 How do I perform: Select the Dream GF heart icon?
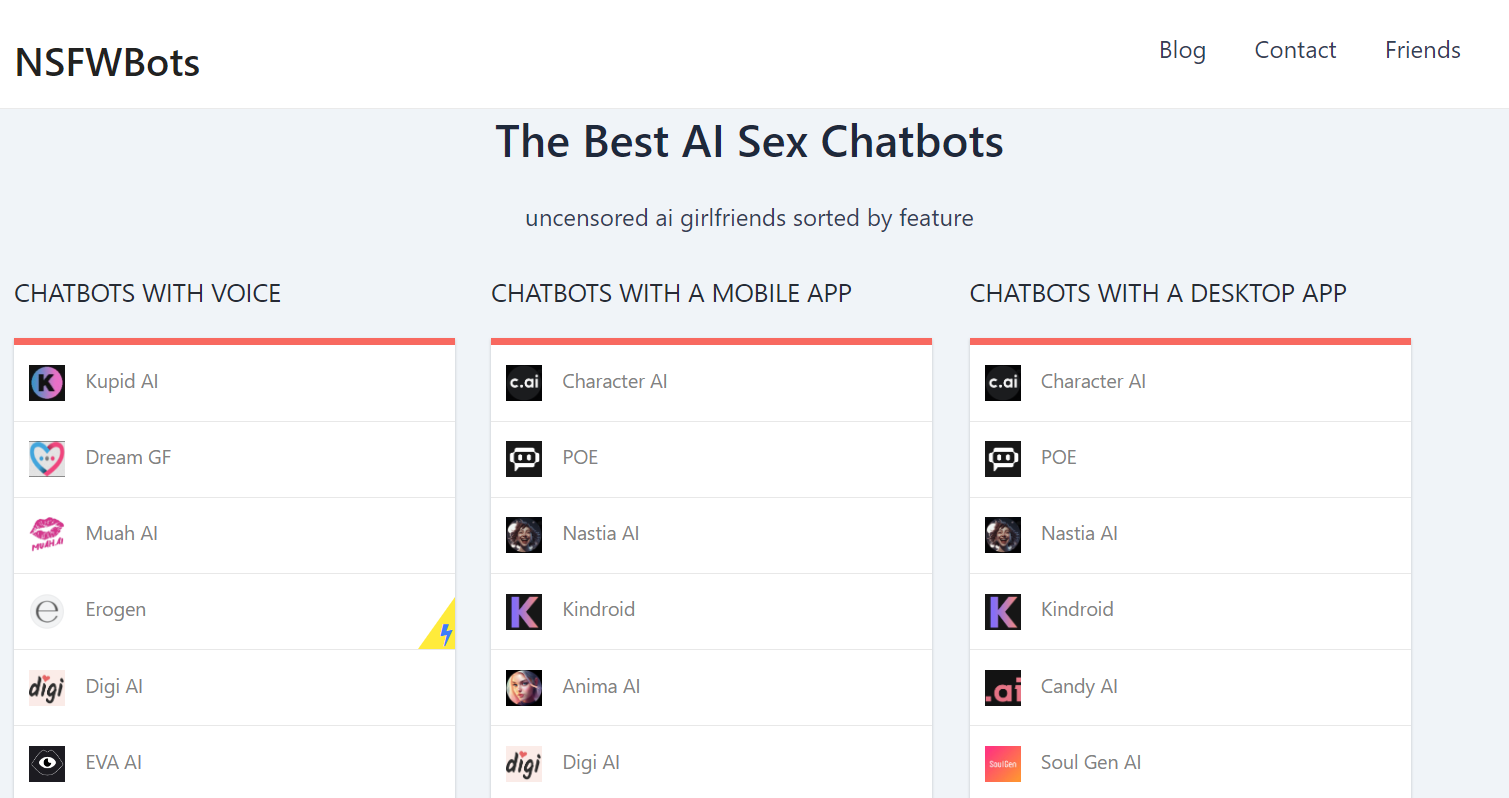click(x=46, y=458)
